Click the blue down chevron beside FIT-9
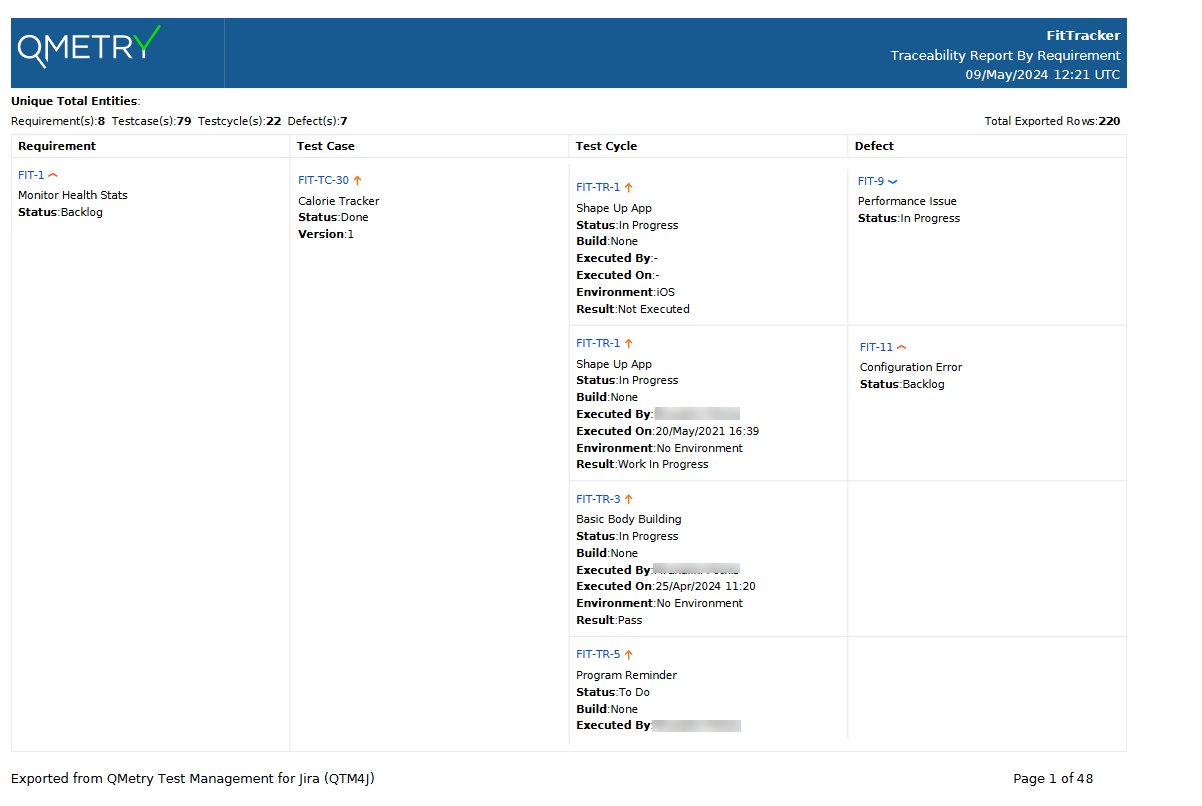1202x806 pixels. (893, 182)
